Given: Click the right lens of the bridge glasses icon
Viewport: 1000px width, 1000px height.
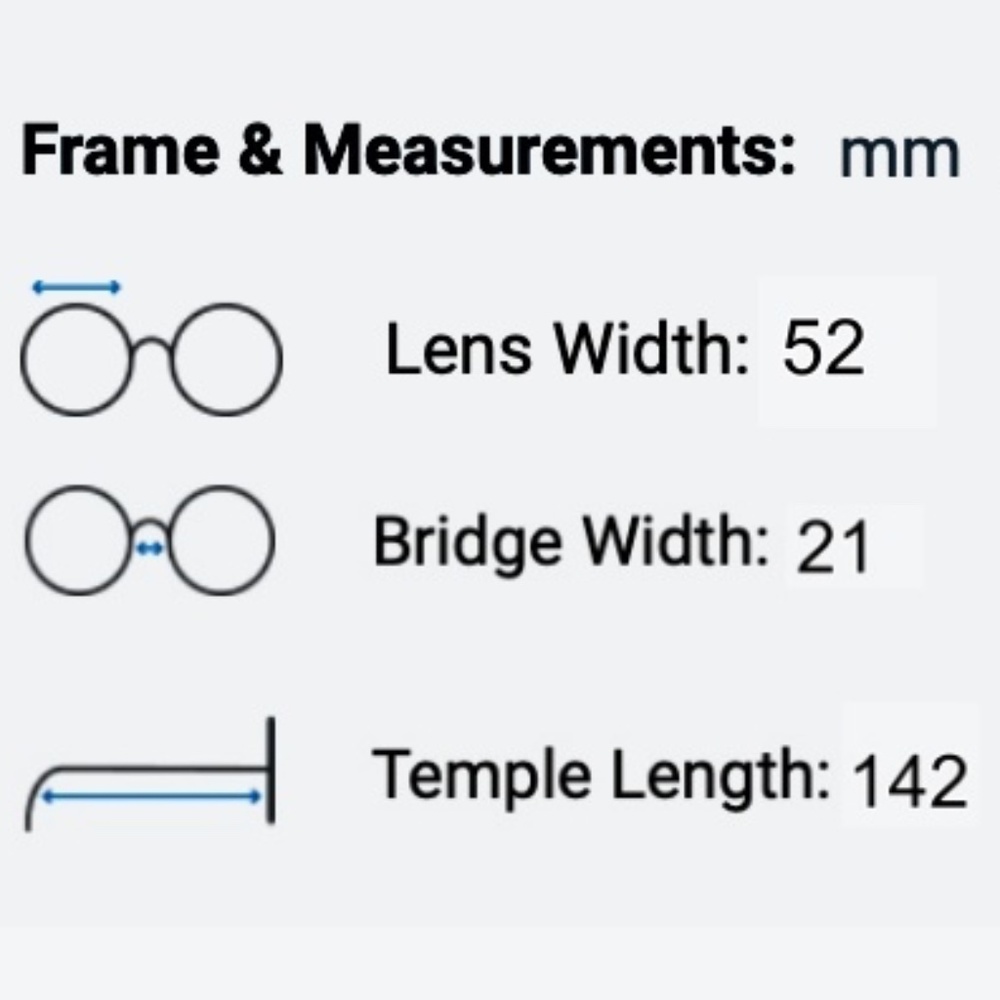Looking at the screenshot, I should pos(221,540).
